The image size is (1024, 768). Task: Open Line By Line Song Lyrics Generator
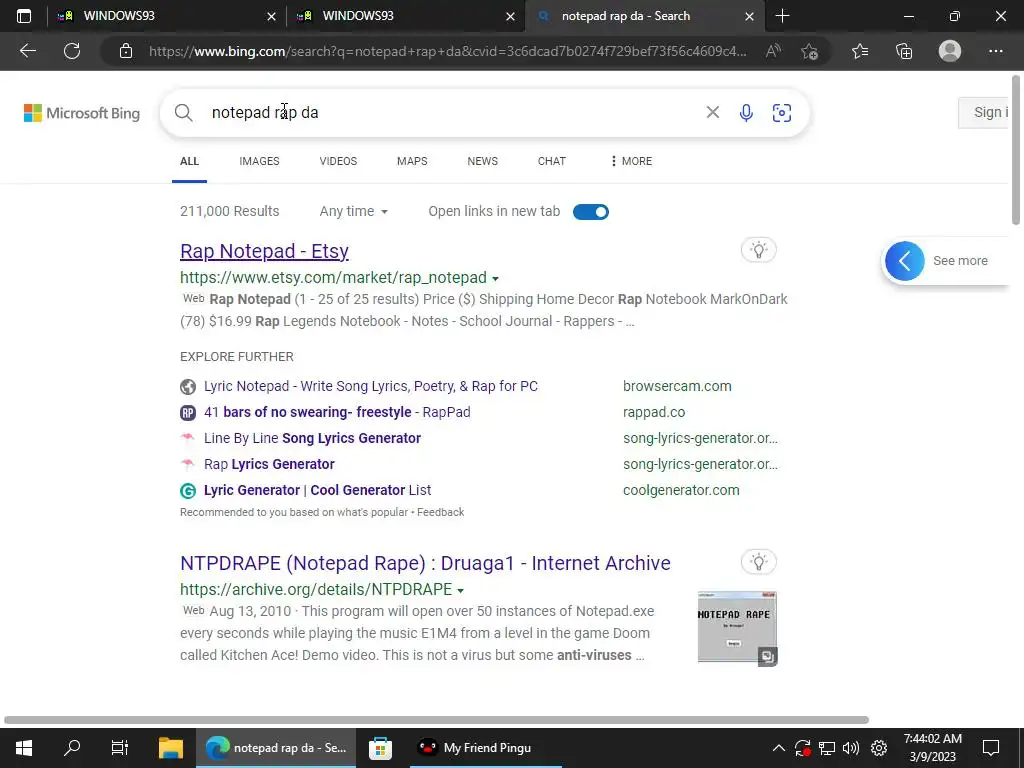coord(312,438)
